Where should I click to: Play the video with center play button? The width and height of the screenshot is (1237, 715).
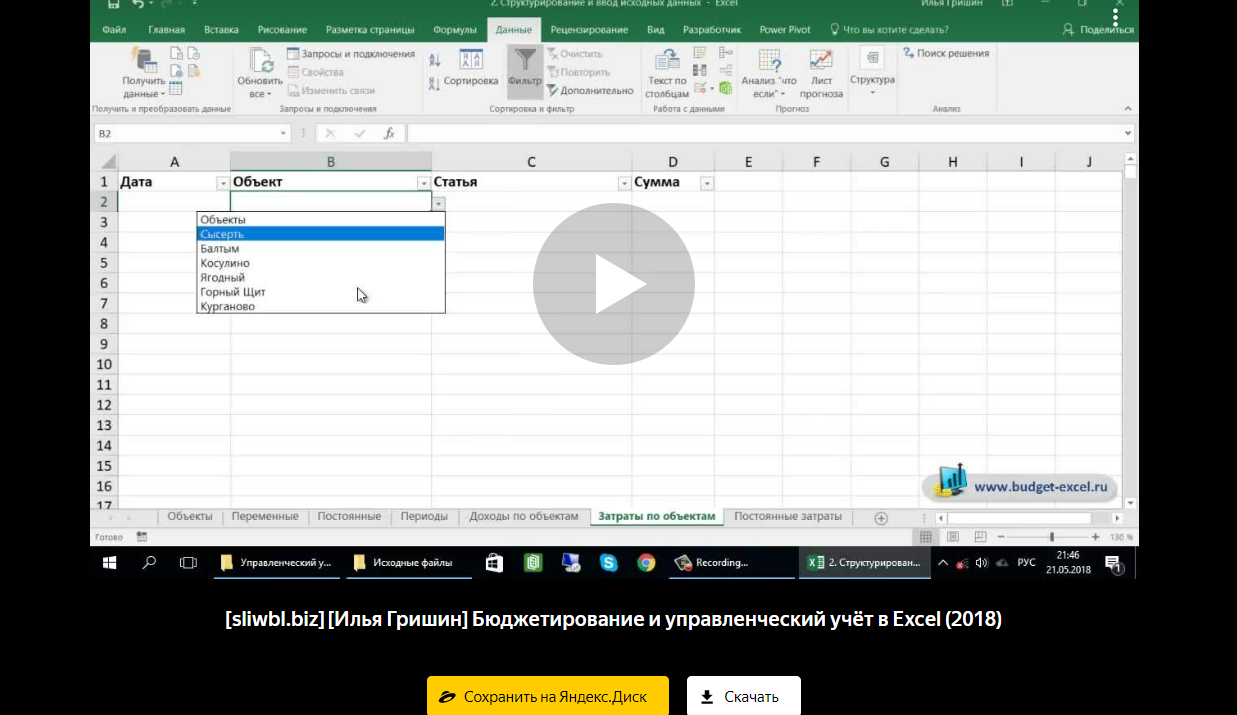(613, 283)
